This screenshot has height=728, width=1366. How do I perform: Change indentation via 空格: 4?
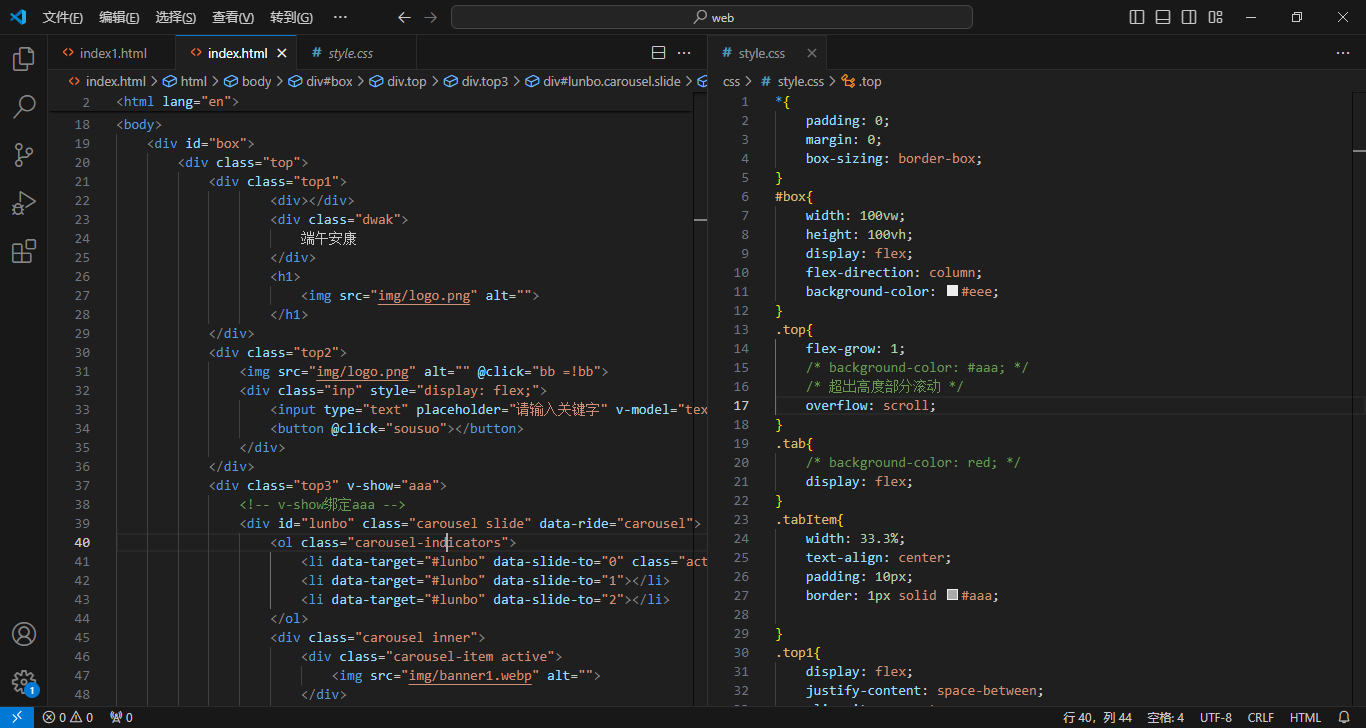point(1165,717)
